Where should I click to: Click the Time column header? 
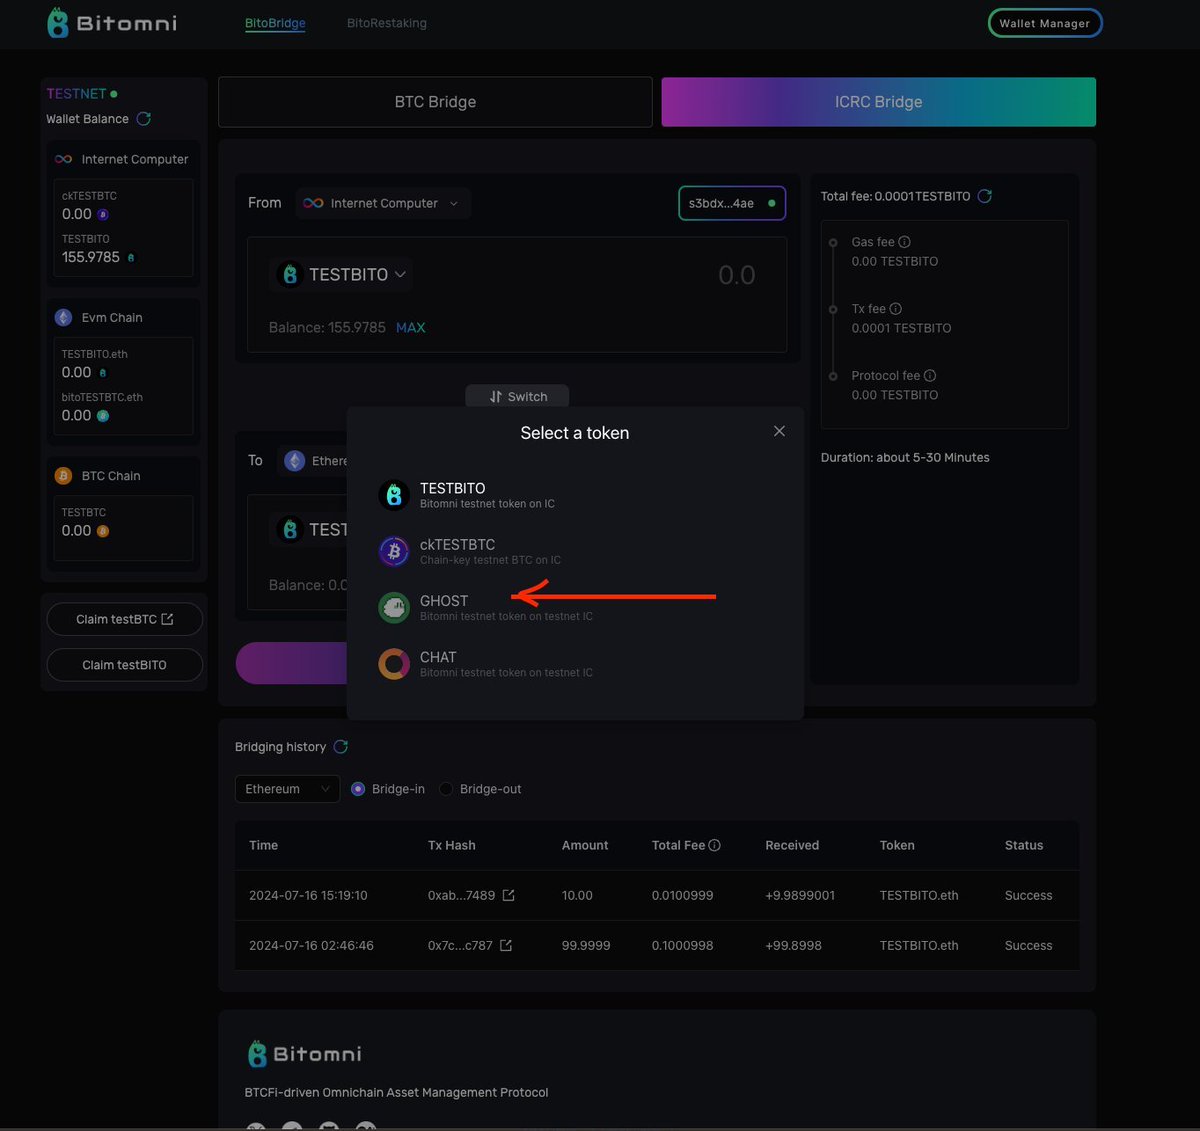click(263, 845)
